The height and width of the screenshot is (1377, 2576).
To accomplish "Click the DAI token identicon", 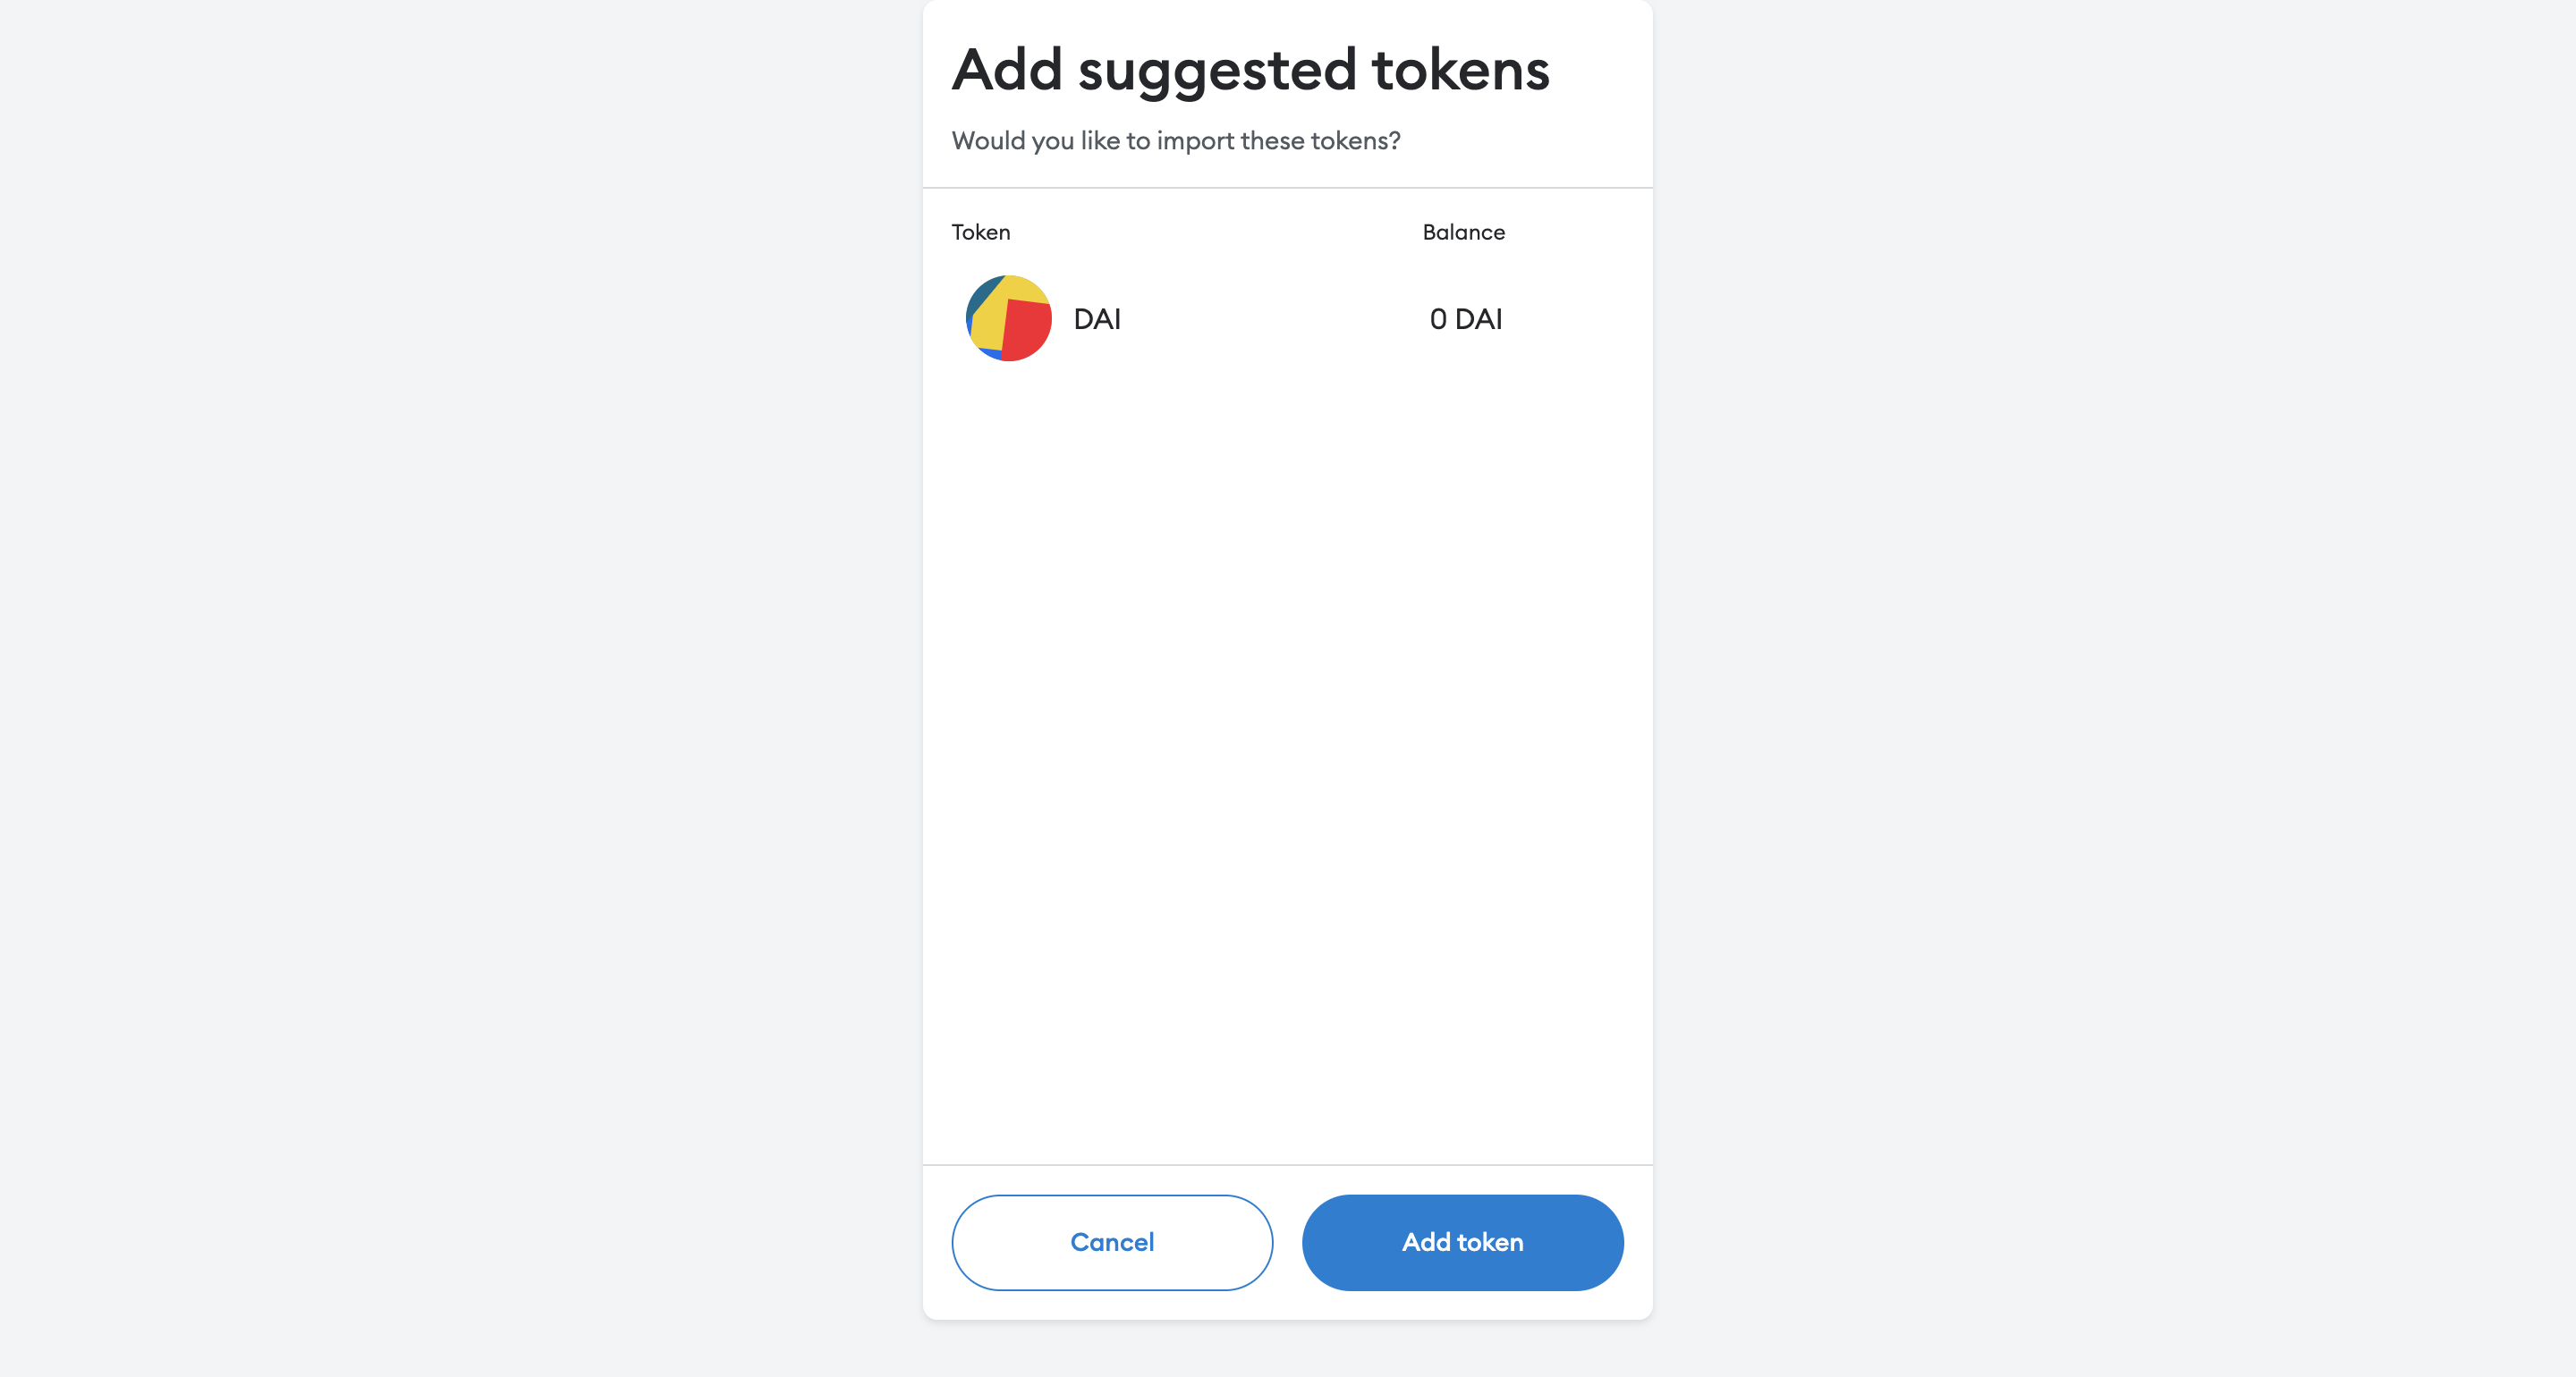I will 1008,318.
